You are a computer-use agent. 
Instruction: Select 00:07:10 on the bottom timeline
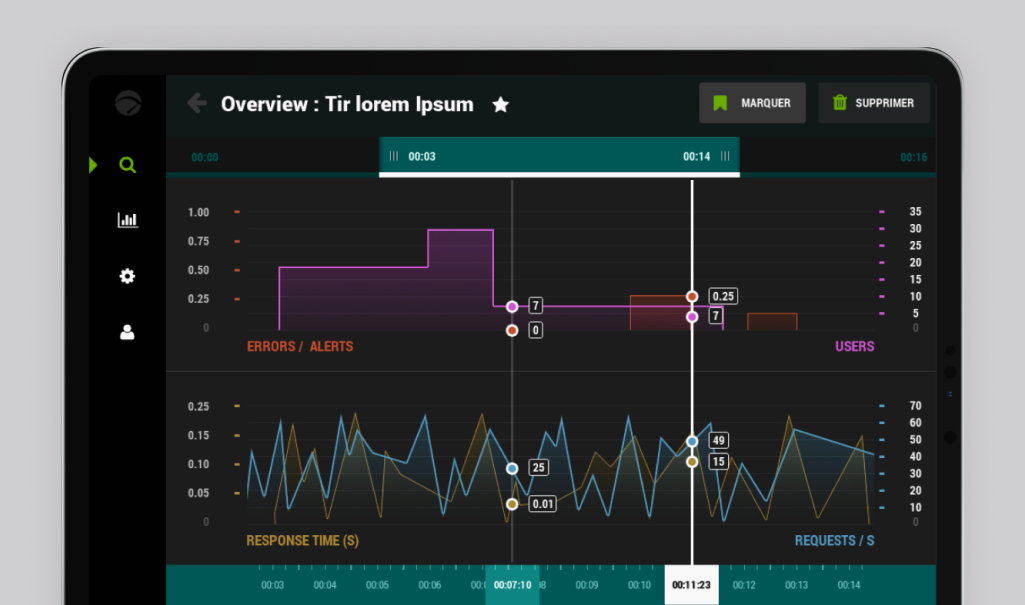tap(512, 584)
